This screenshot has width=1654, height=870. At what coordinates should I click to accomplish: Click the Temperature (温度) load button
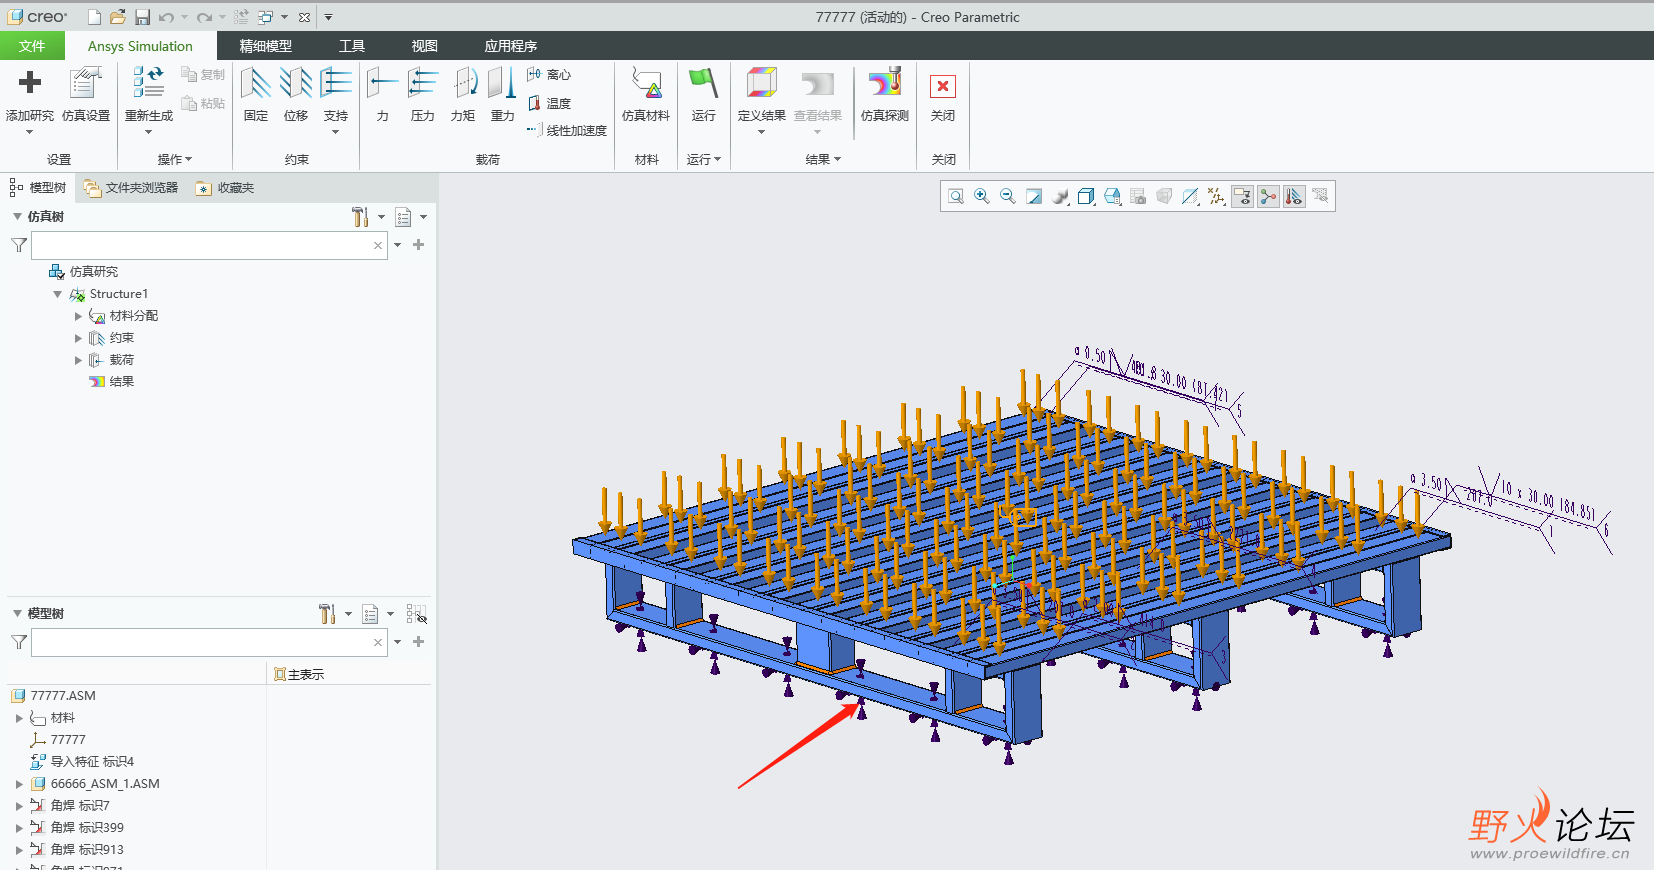[x=549, y=103]
